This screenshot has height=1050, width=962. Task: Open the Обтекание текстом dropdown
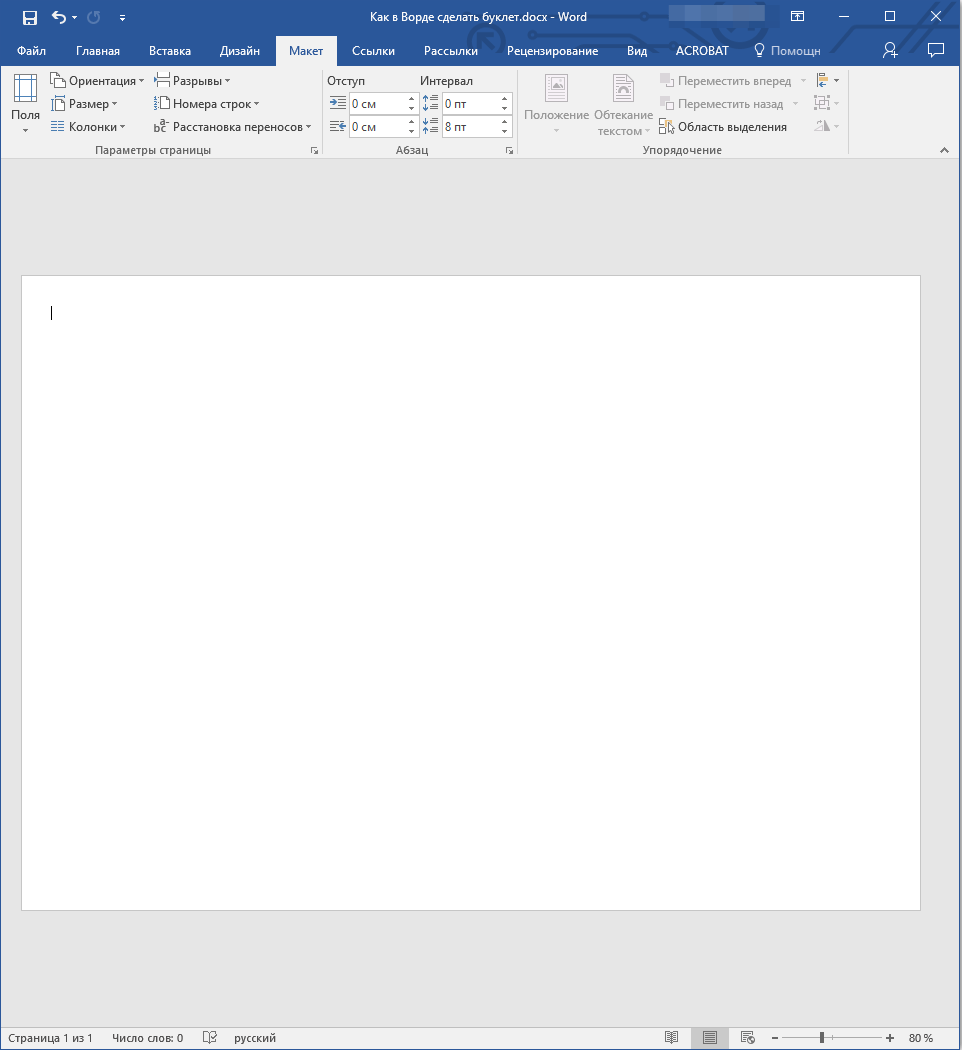623,103
